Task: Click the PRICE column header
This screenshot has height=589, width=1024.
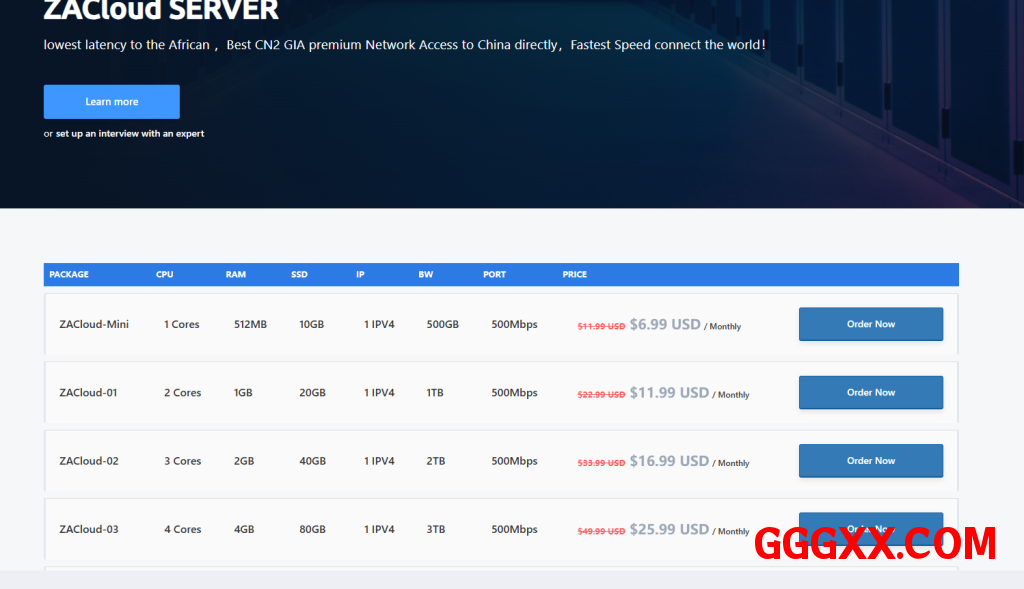Action: click(x=574, y=275)
